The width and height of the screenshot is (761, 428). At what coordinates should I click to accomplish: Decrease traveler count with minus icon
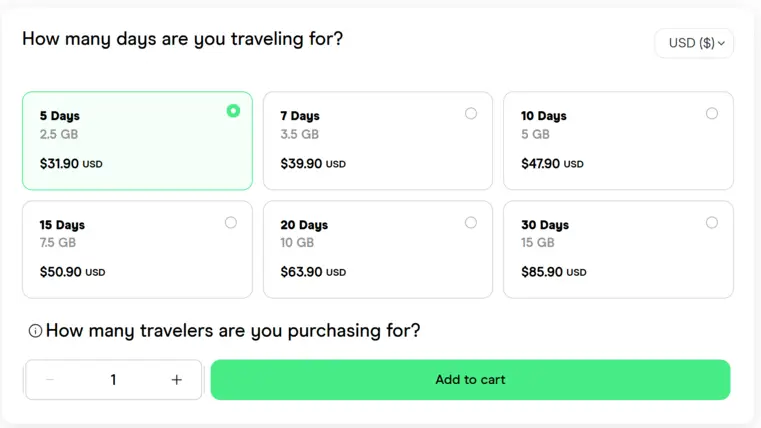coord(50,379)
